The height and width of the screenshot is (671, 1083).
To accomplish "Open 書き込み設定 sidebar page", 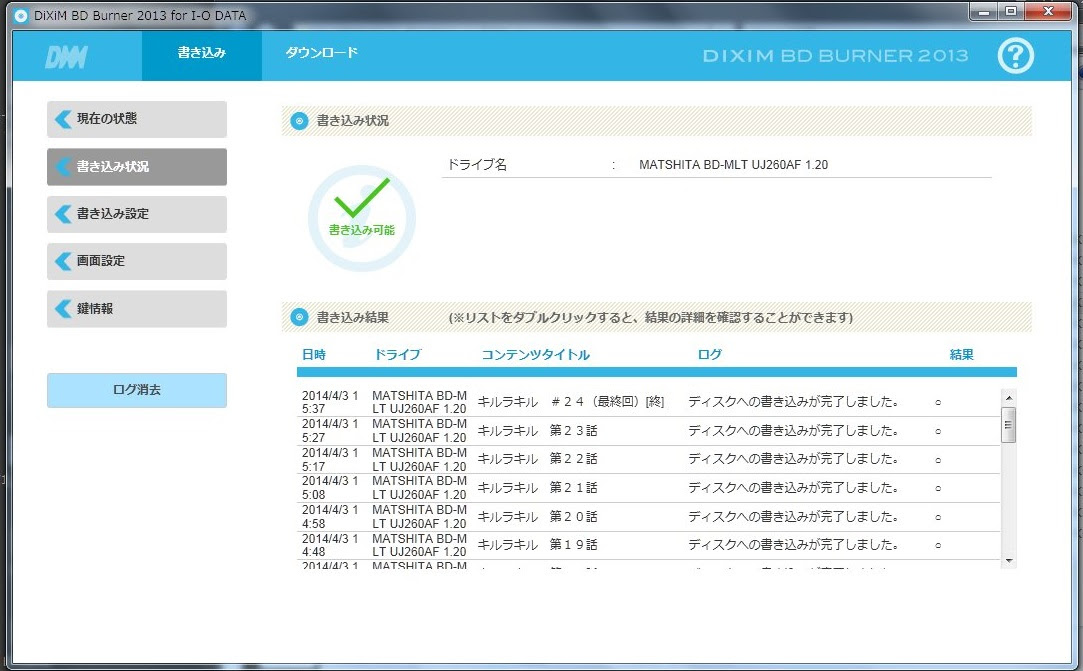I will point(137,214).
